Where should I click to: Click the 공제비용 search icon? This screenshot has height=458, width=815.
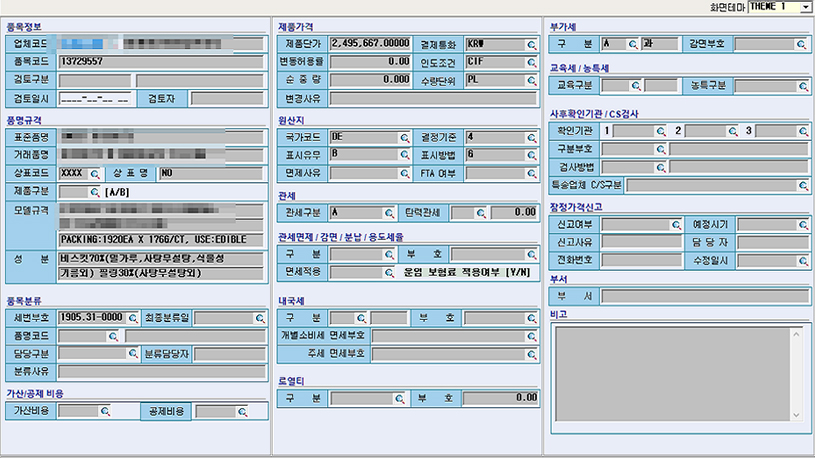(241, 411)
